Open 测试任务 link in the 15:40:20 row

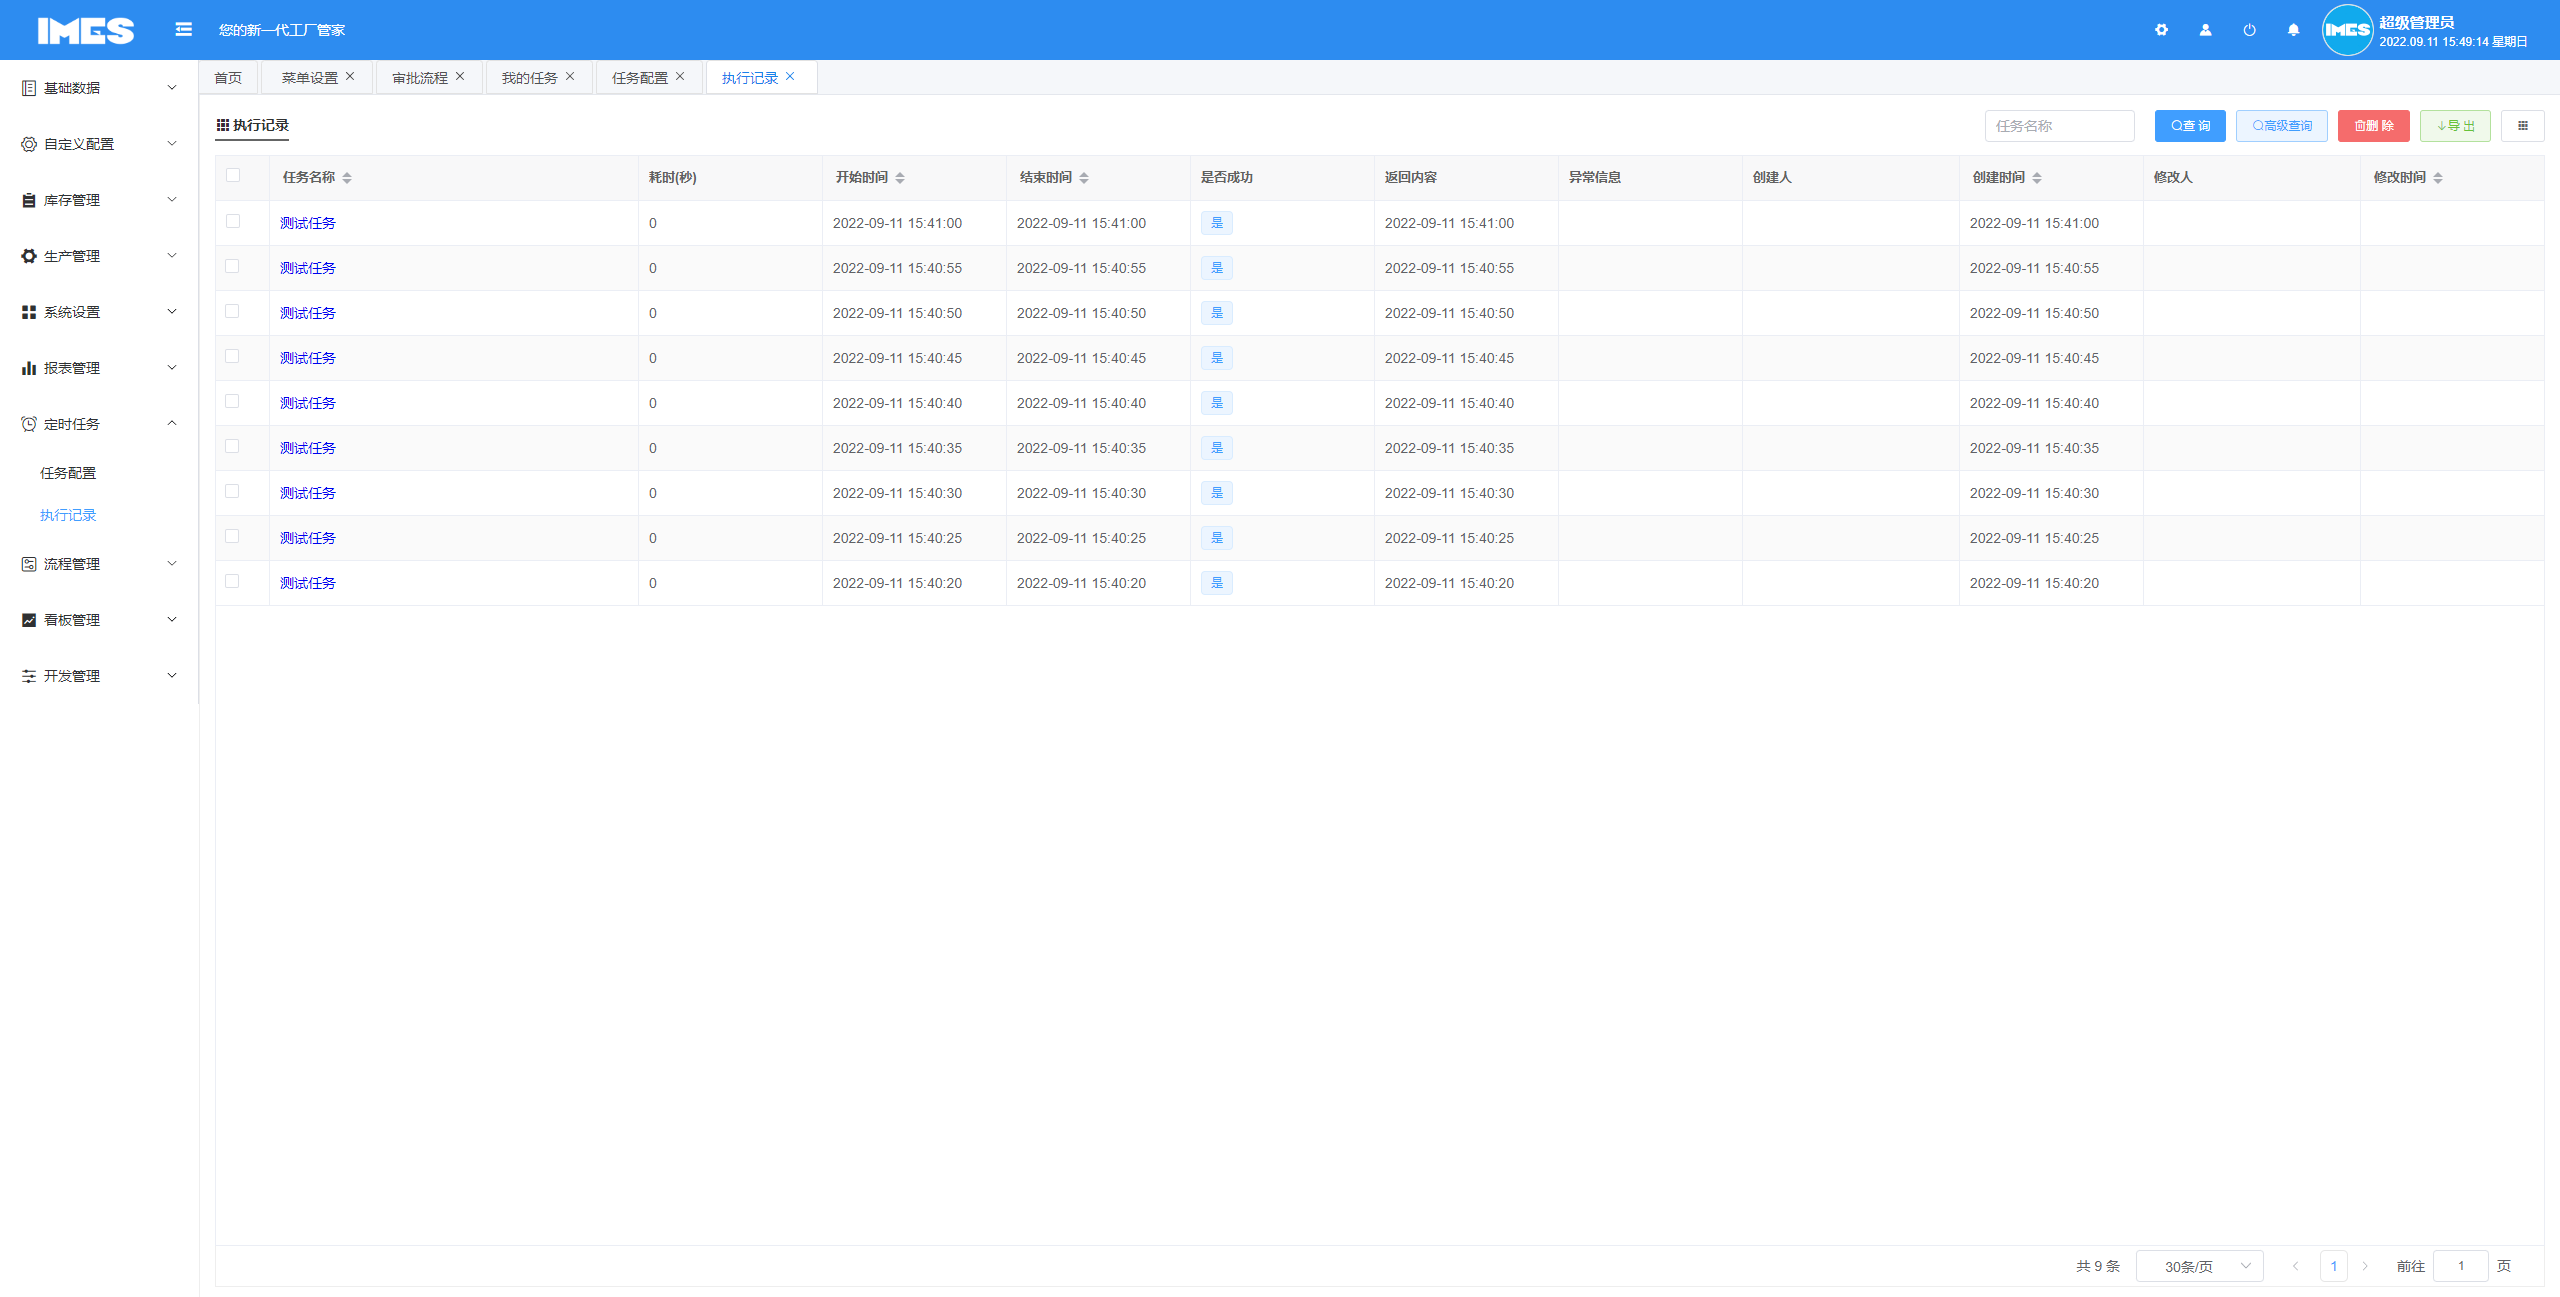[x=308, y=583]
